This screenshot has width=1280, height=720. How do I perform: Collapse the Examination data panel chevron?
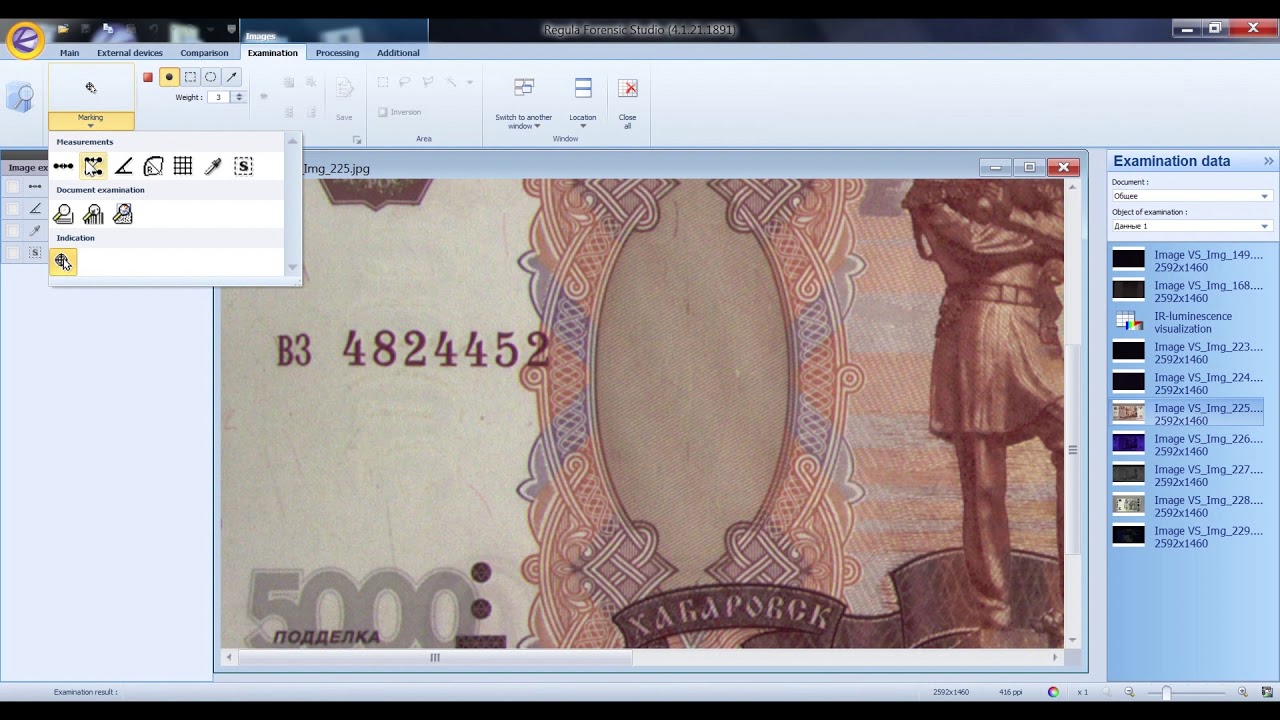(x=1269, y=161)
